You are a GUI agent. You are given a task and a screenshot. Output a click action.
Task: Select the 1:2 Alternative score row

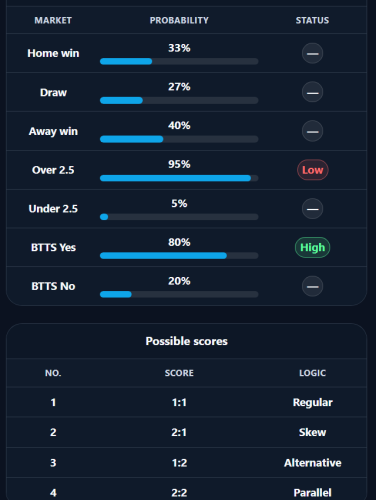click(x=187, y=462)
